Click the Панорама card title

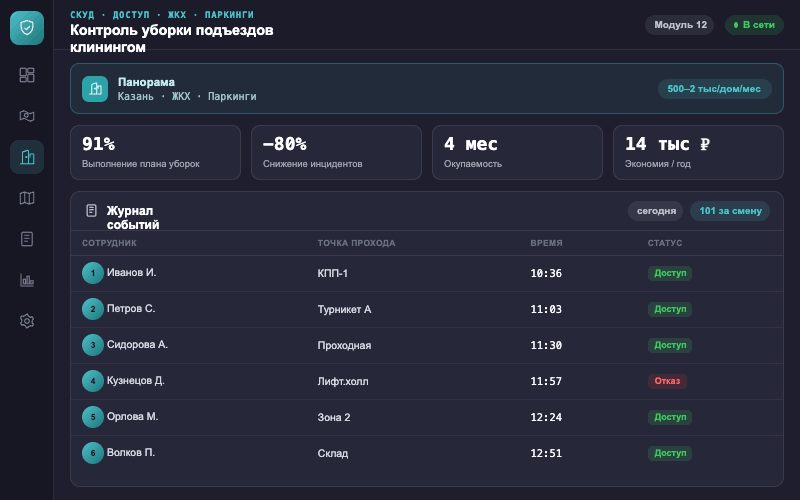(x=146, y=82)
